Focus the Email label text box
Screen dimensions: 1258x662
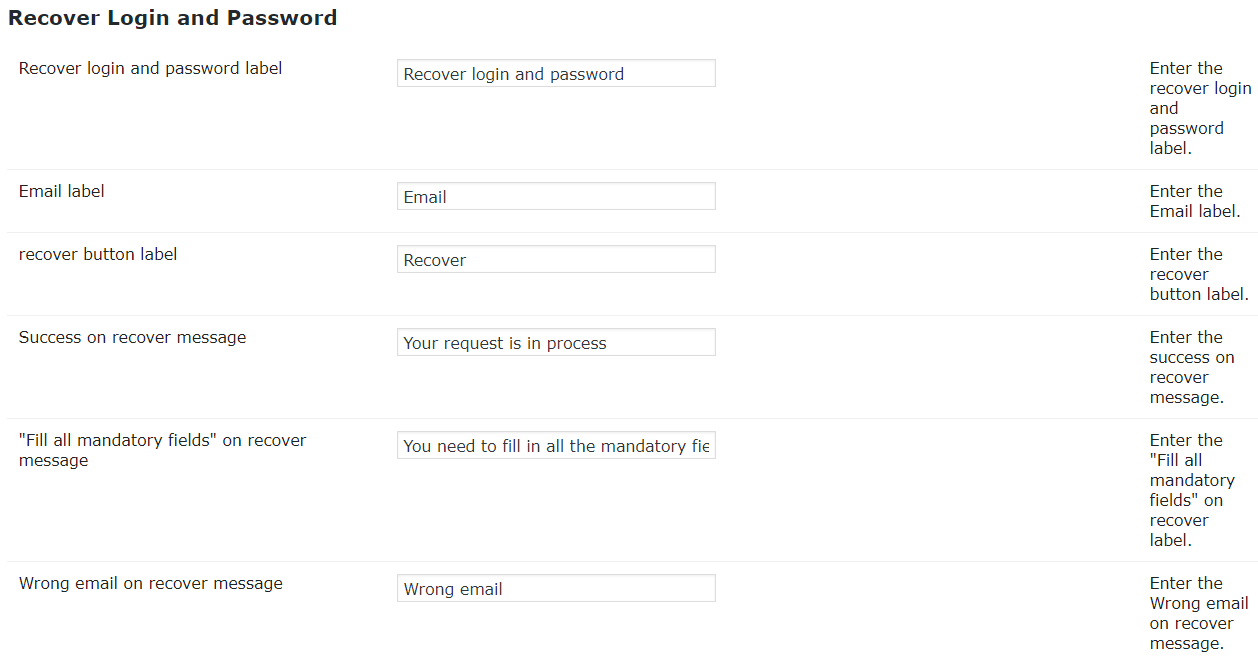point(556,197)
